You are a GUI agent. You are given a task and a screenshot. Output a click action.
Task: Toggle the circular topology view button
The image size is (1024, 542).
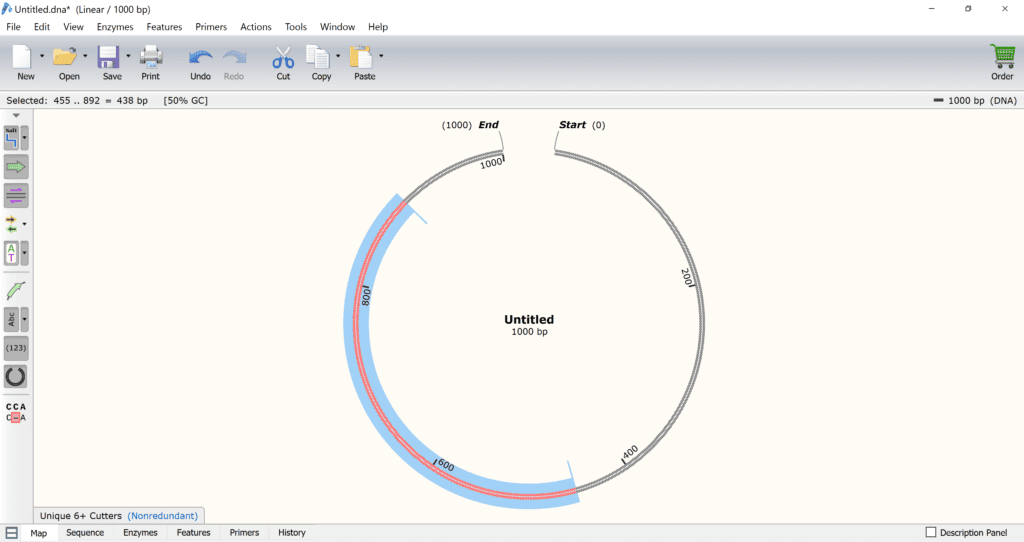pyautogui.click(x=16, y=377)
